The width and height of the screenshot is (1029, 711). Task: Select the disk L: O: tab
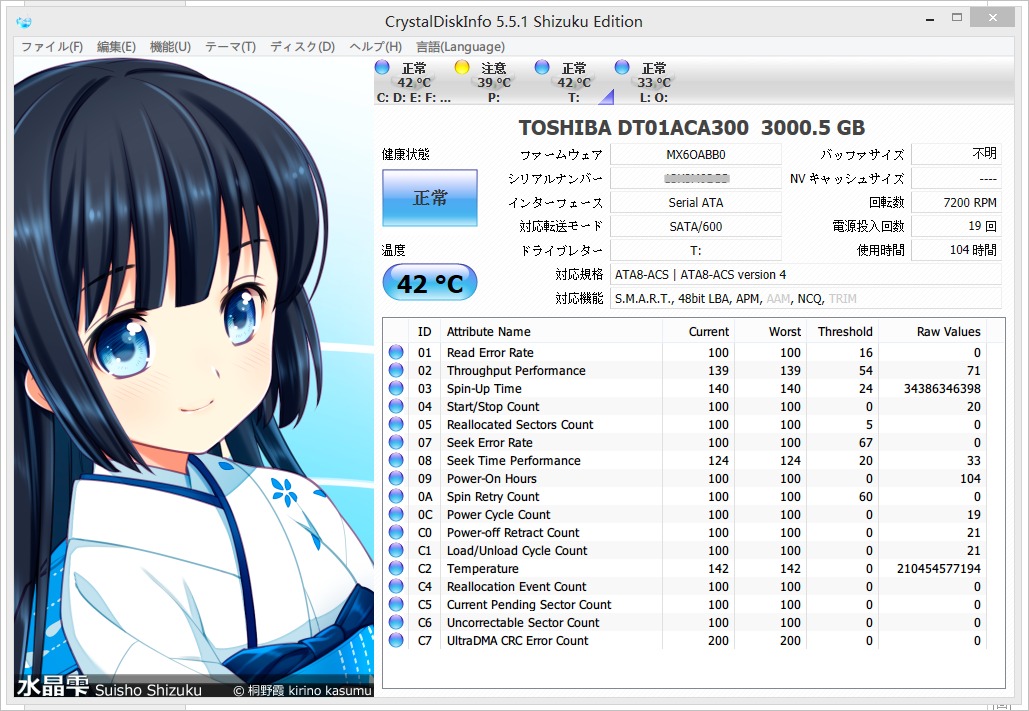click(x=654, y=82)
